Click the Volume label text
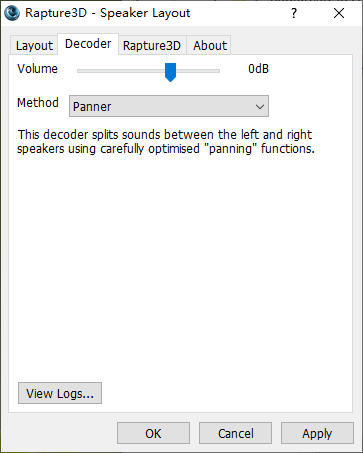The image size is (363, 453). click(37, 69)
